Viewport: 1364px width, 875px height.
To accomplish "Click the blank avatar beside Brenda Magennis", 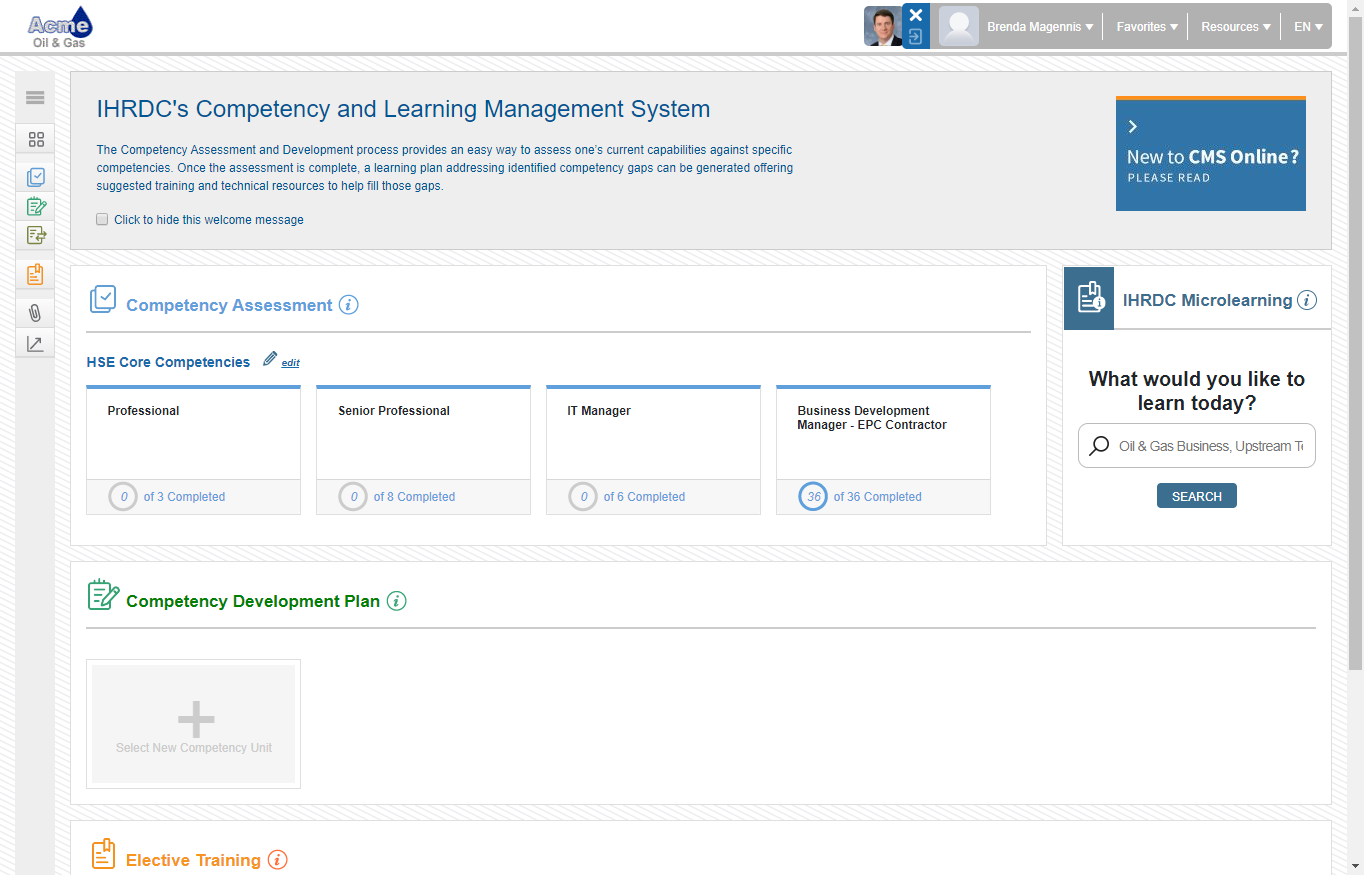I will (959, 26).
